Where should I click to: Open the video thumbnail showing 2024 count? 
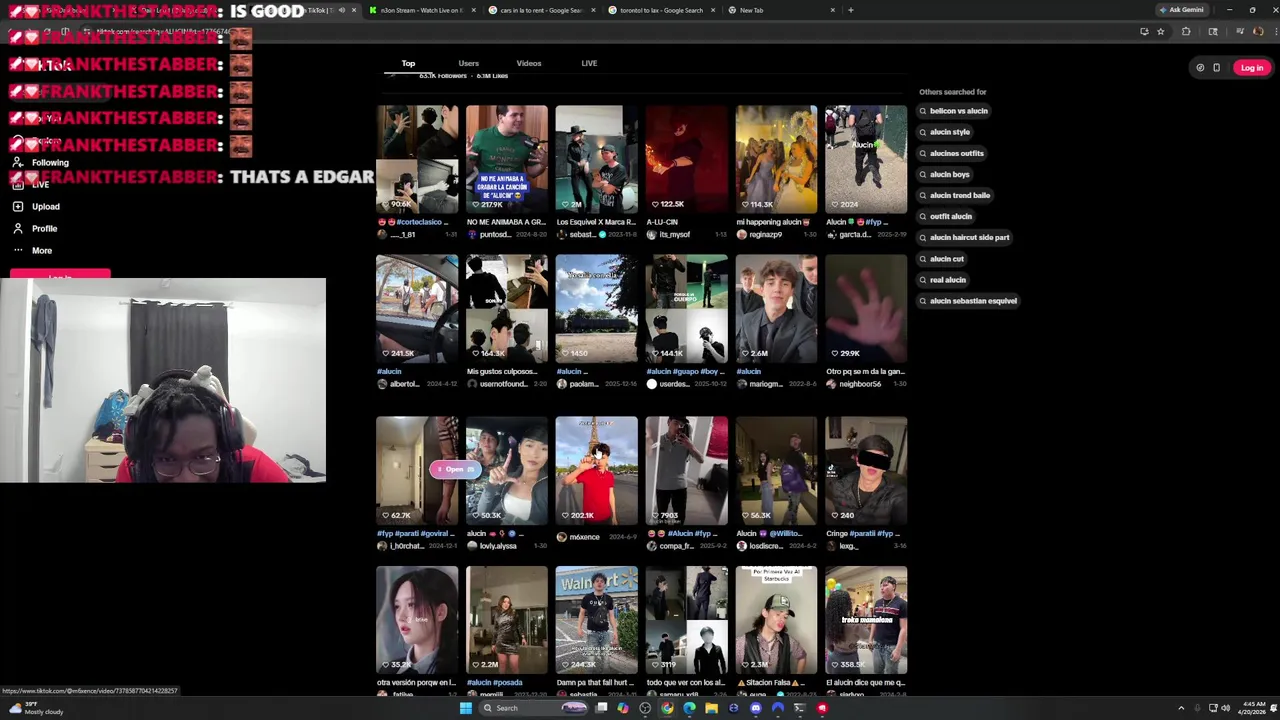pyautogui.click(x=866, y=159)
